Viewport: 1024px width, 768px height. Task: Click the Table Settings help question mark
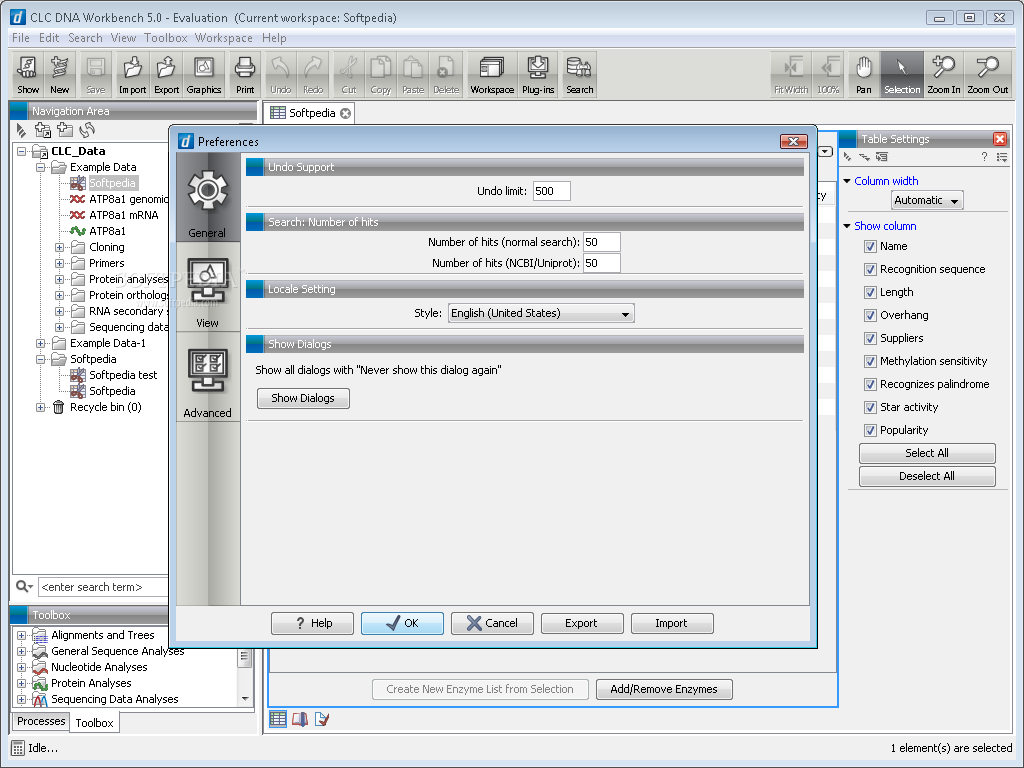coord(984,157)
